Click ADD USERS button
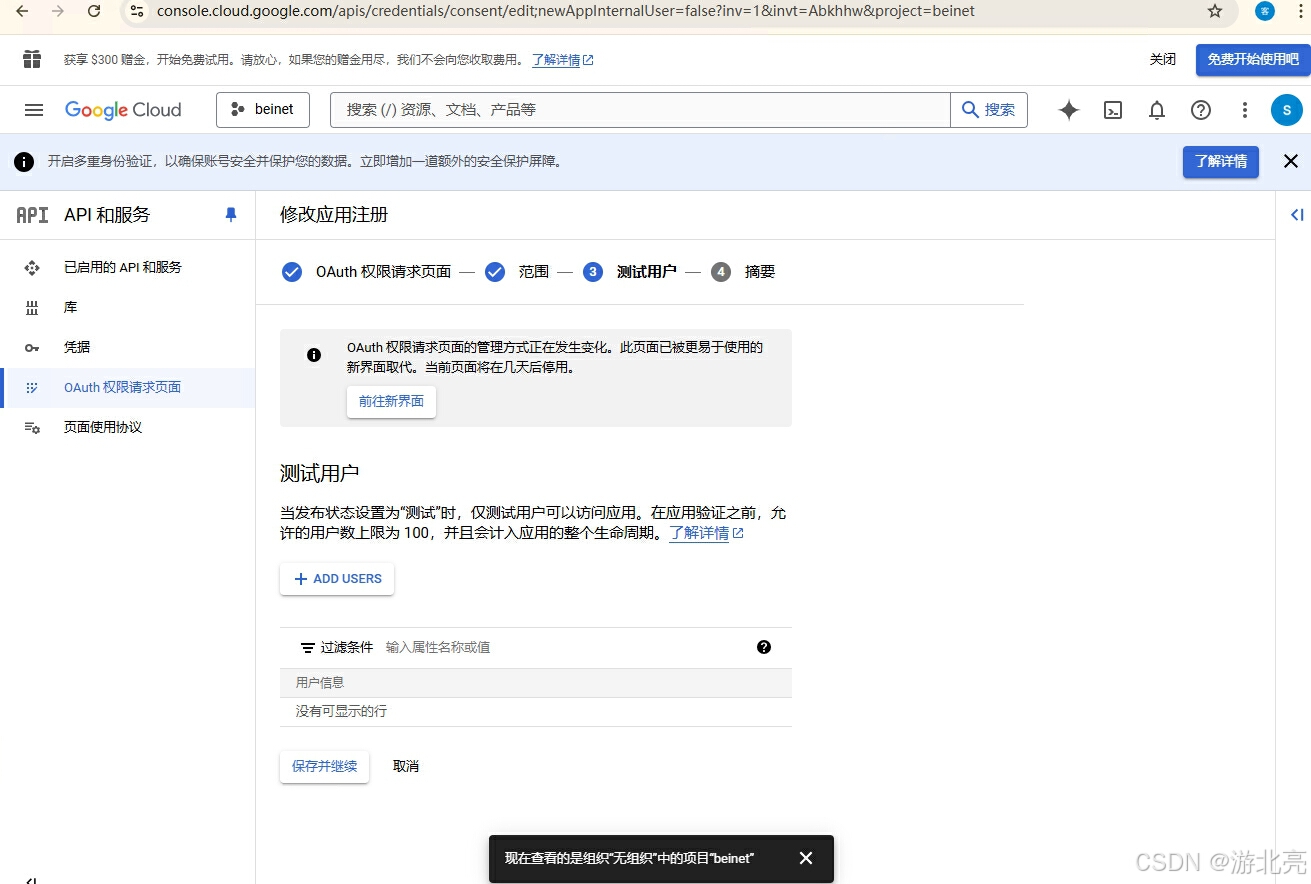 pyautogui.click(x=337, y=579)
